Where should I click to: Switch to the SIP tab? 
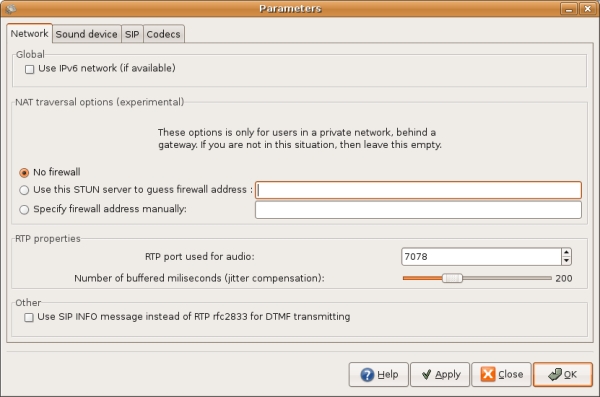(132, 34)
